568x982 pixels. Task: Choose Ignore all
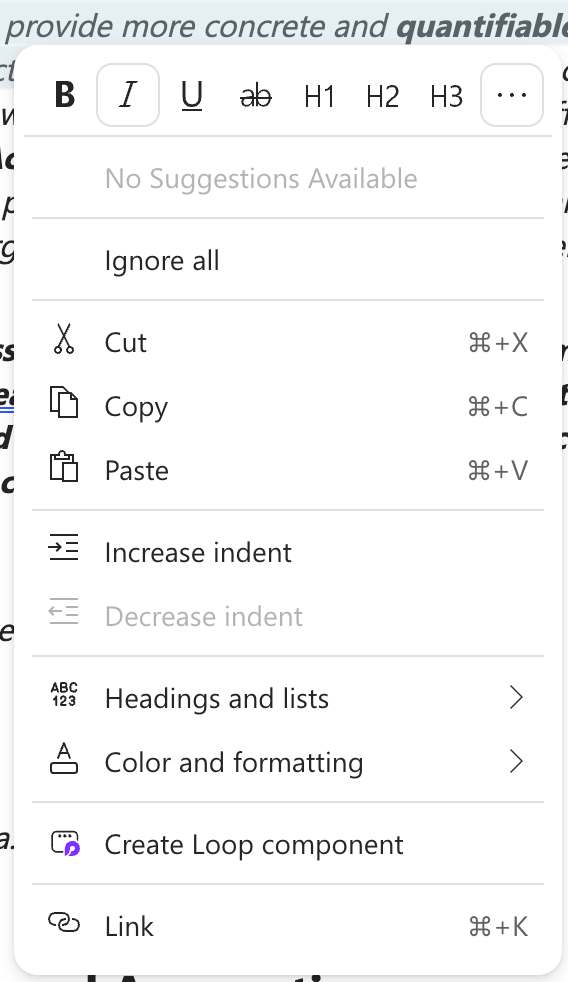[288, 261]
